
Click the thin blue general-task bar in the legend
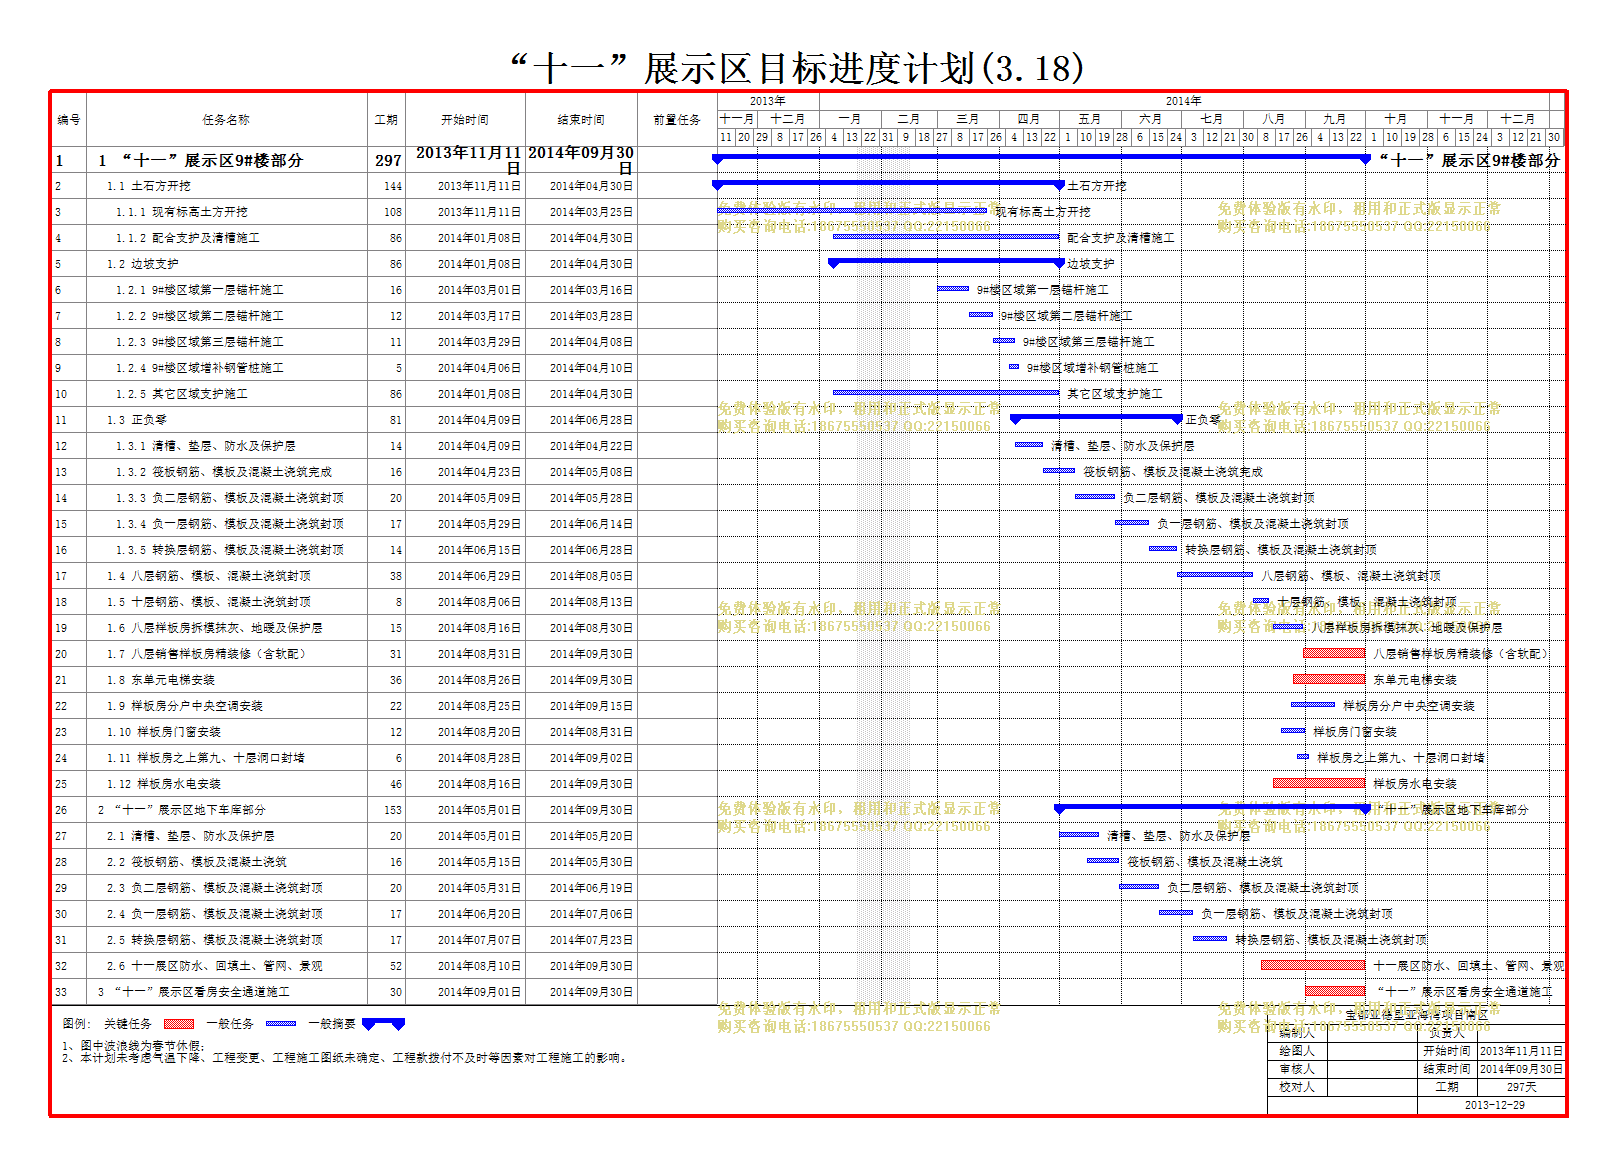(x=281, y=1024)
